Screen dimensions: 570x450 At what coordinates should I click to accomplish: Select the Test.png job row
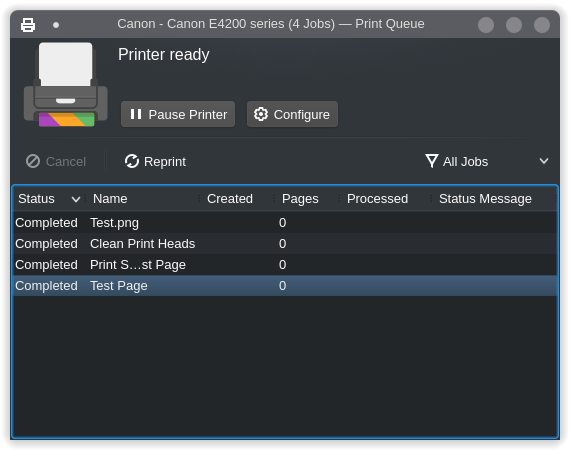pos(285,222)
